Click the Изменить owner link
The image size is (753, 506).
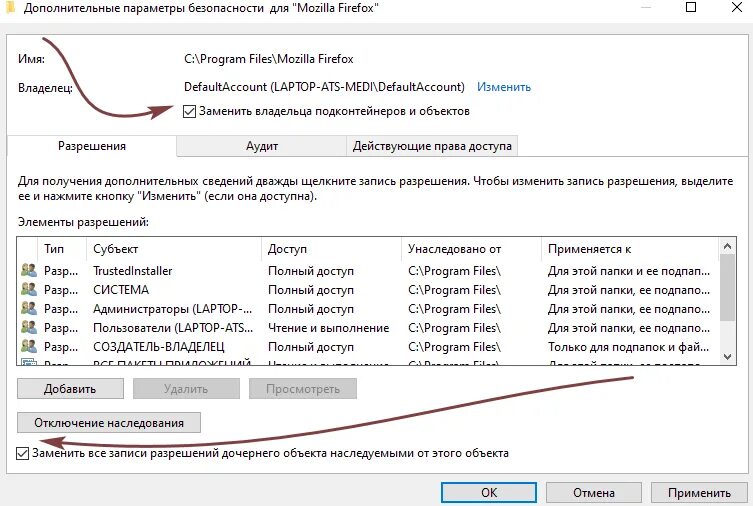click(x=504, y=87)
